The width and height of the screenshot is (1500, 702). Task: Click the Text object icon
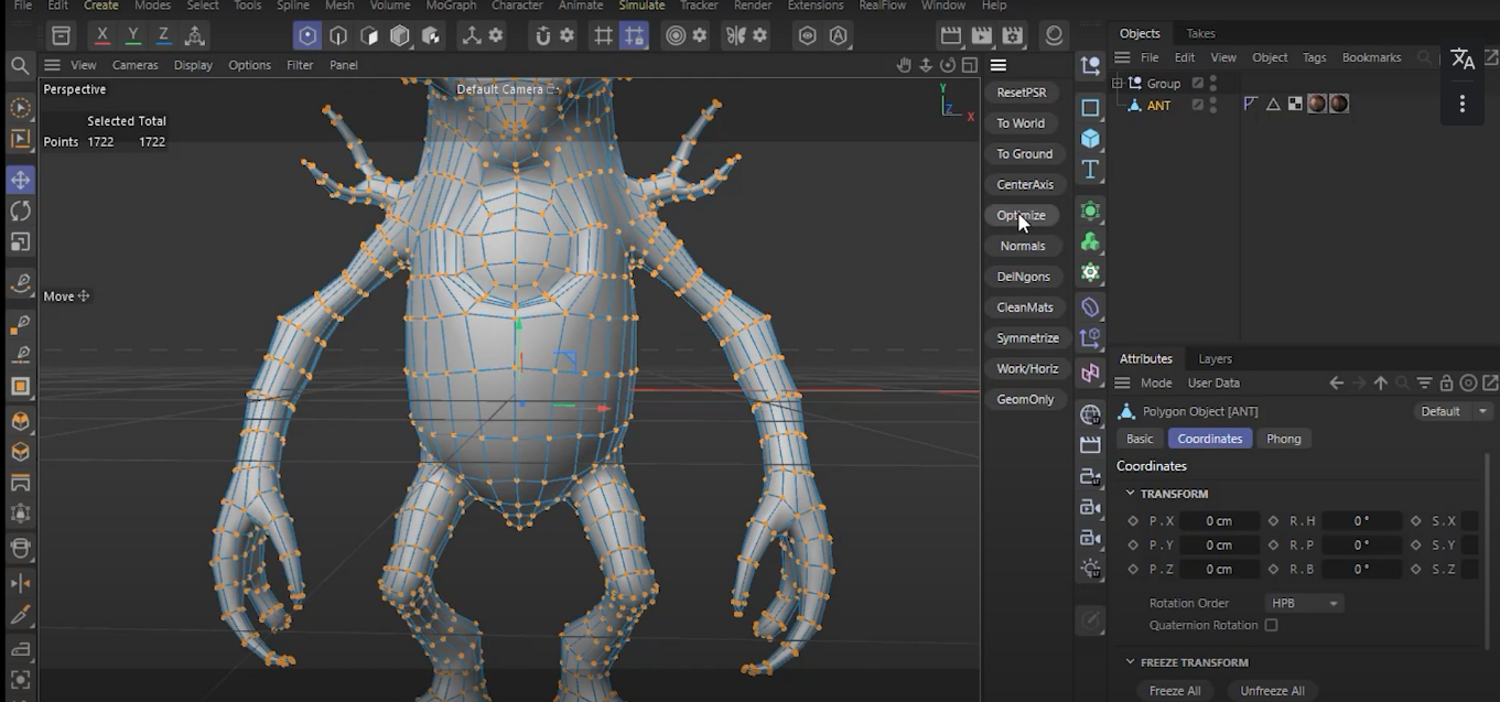click(x=1090, y=169)
